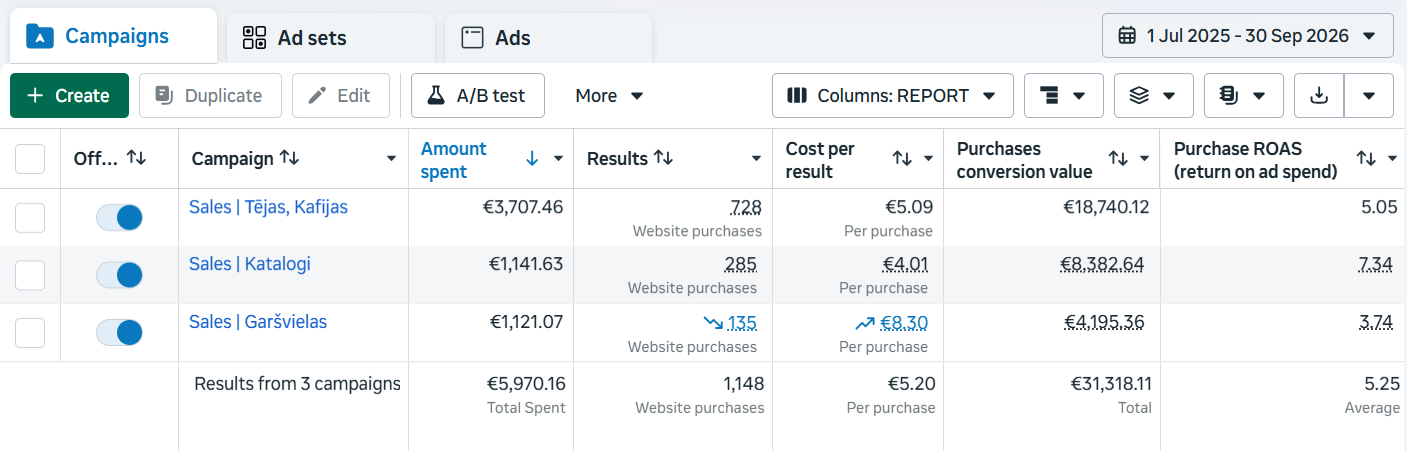Screen dimensions: 1407x451
Task: Click the €8,382.64 conversion value
Action: click(1102, 265)
